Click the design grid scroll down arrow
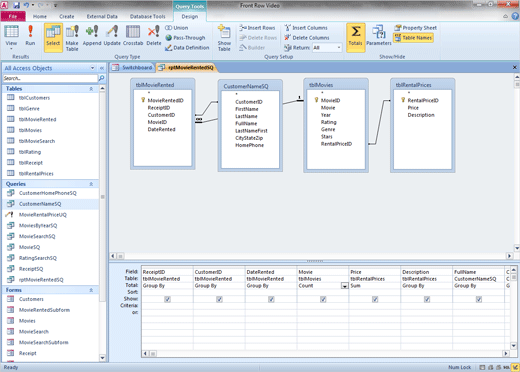The width and height of the screenshot is (520, 372). tap(514, 346)
